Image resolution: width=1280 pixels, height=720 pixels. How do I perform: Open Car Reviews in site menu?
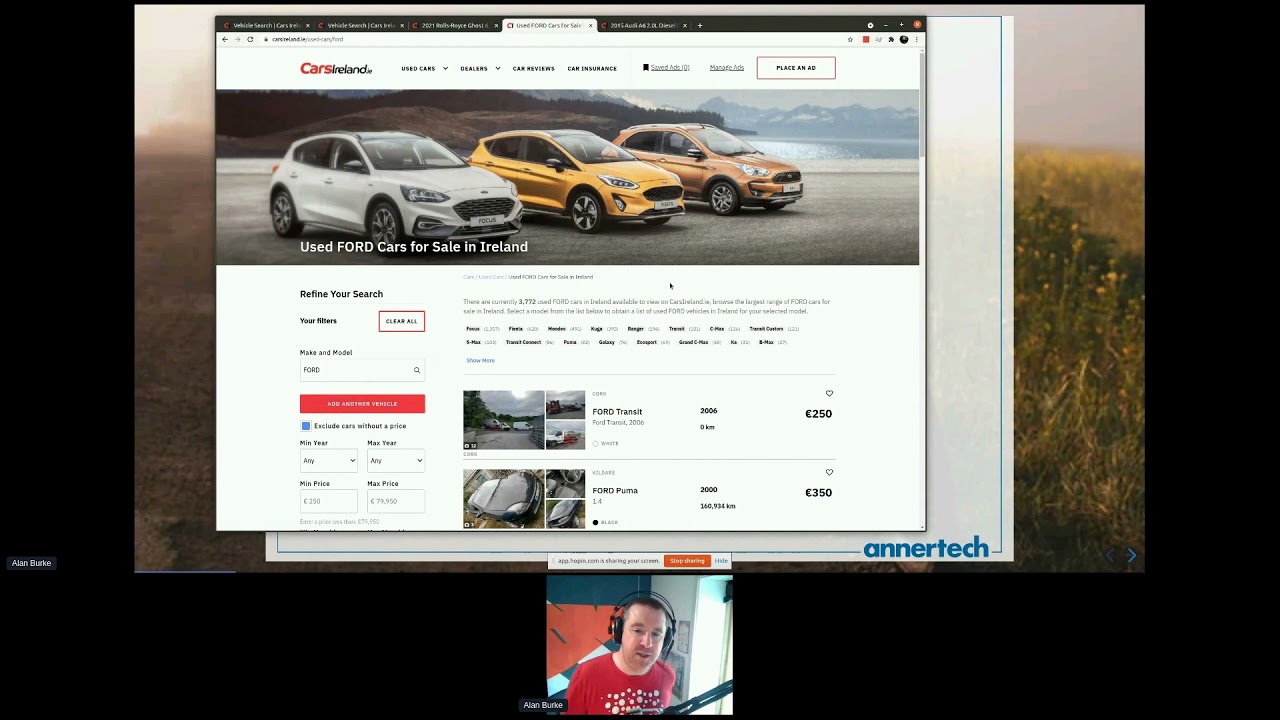533,68
